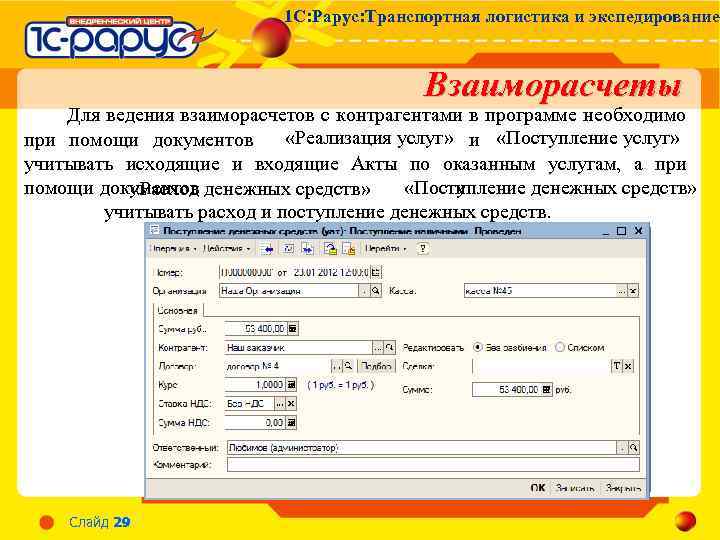Click the exchange rate text "1 руб. = 1 руб."
Viewport: 720px width, 540px height.
click(x=341, y=385)
